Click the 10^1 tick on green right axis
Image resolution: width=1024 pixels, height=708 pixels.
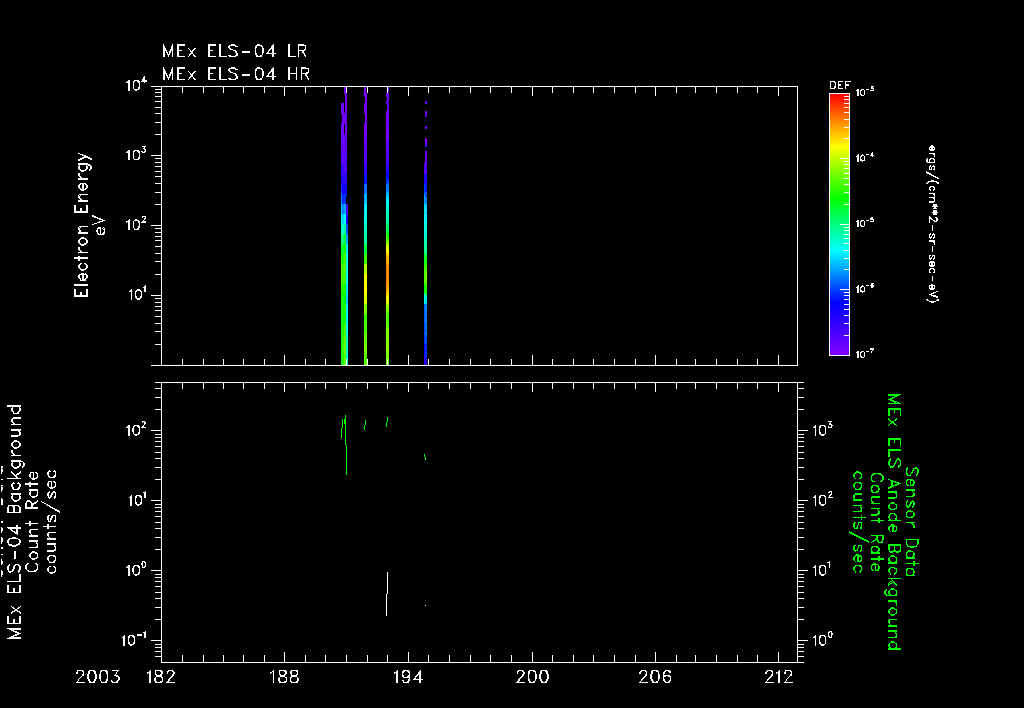click(822, 570)
